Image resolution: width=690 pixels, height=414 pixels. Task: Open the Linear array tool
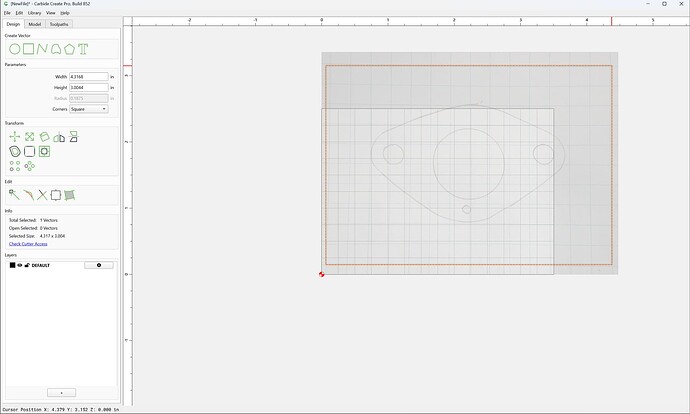point(15,166)
